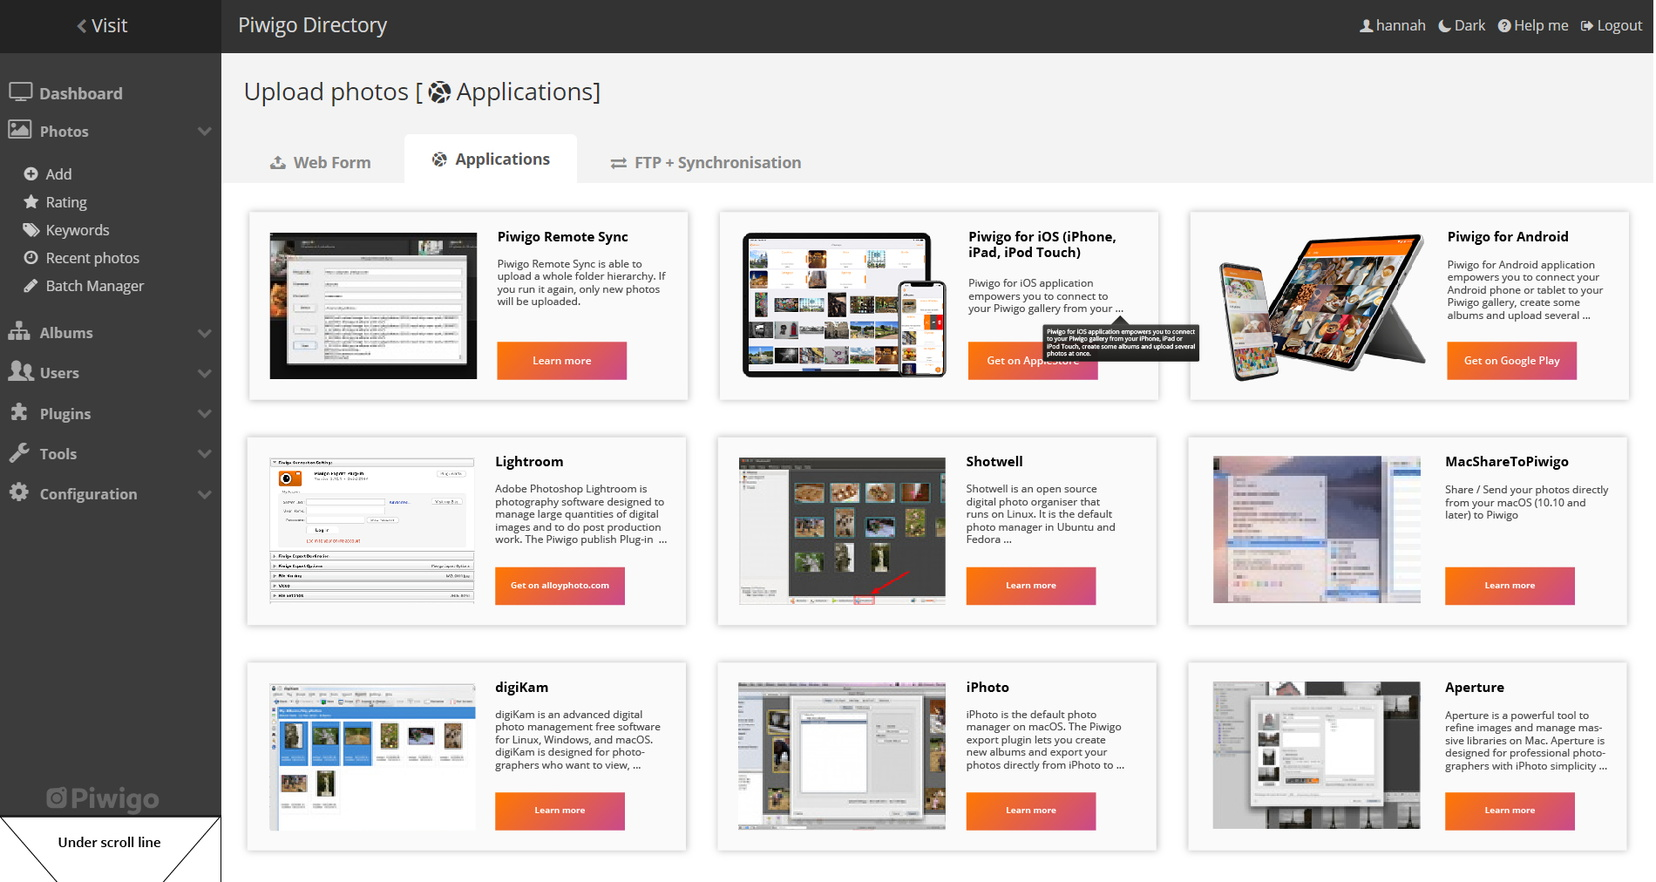Click the Shotwell card title text
Viewport: 1656px width, 882px height.
tap(994, 462)
